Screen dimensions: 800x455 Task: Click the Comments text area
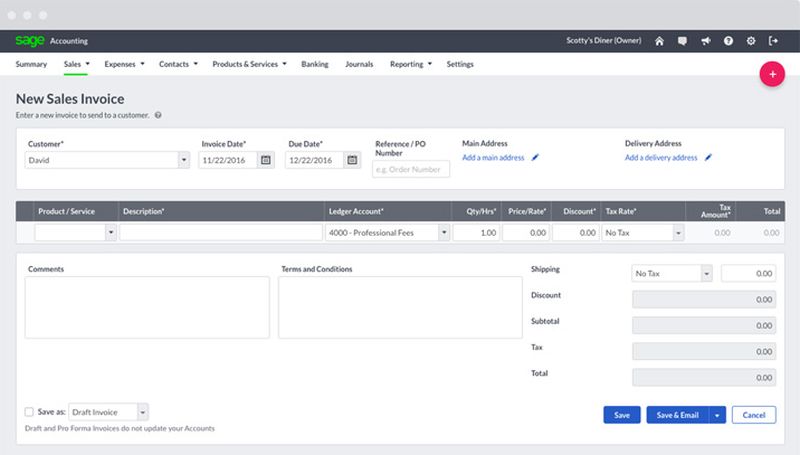[x=147, y=308]
